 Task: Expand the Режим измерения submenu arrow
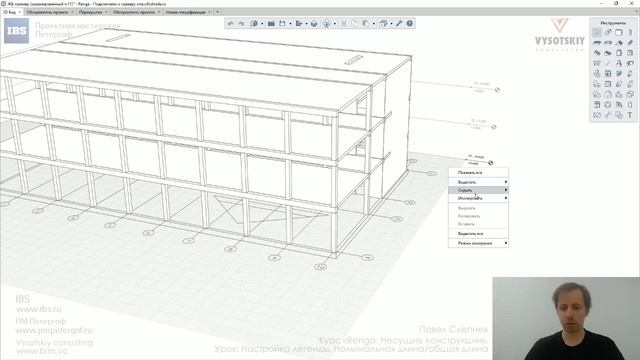pos(506,243)
